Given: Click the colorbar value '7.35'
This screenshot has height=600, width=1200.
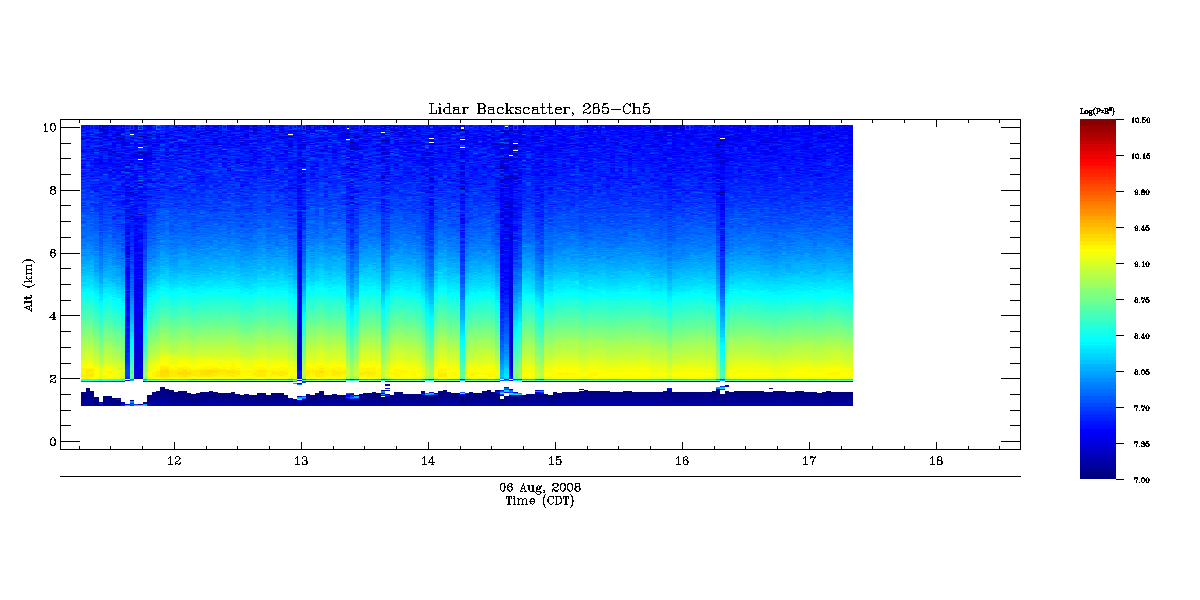Looking at the screenshot, I should coord(1141,444).
